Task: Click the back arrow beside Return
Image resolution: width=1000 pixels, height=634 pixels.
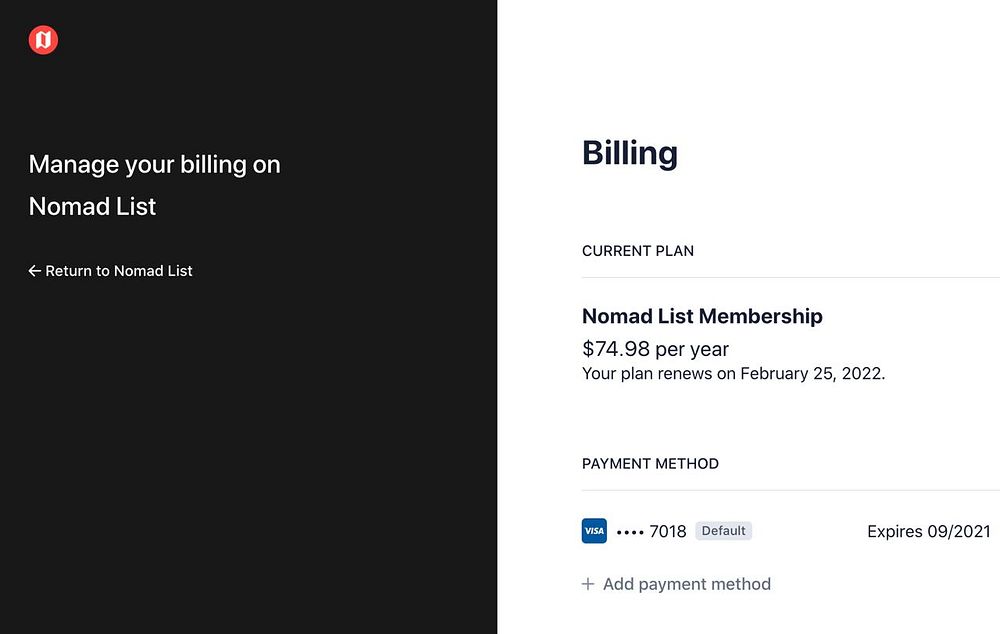Action: pos(35,271)
